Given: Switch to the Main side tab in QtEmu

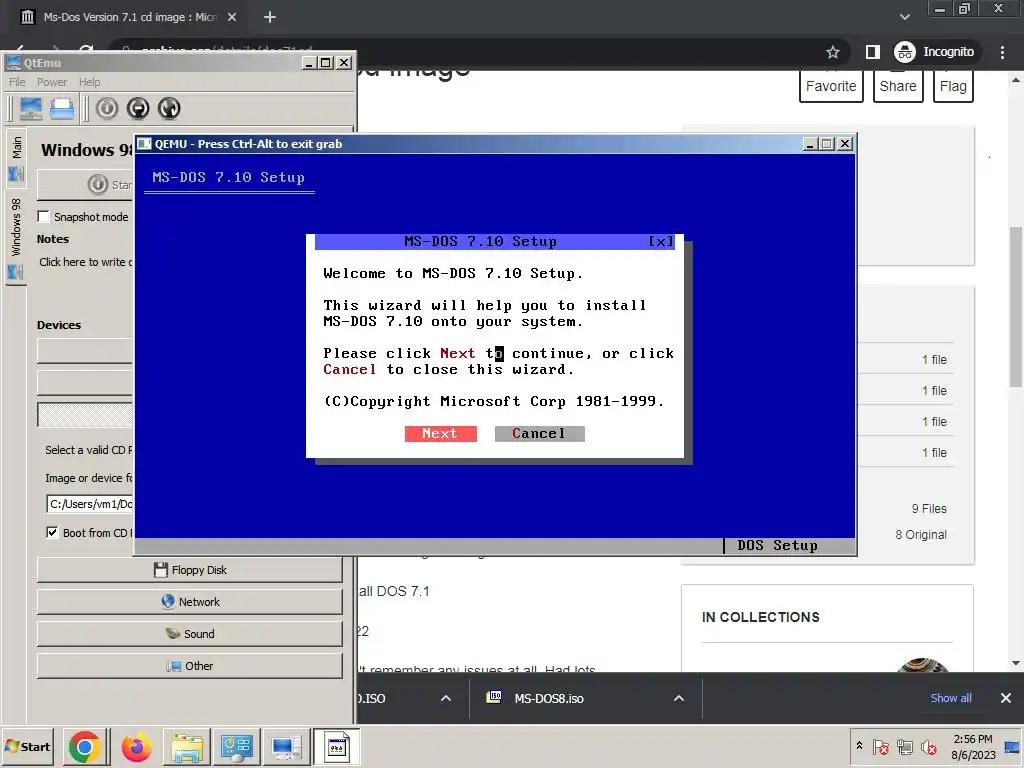Looking at the screenshot, I should tap(16, 157).
